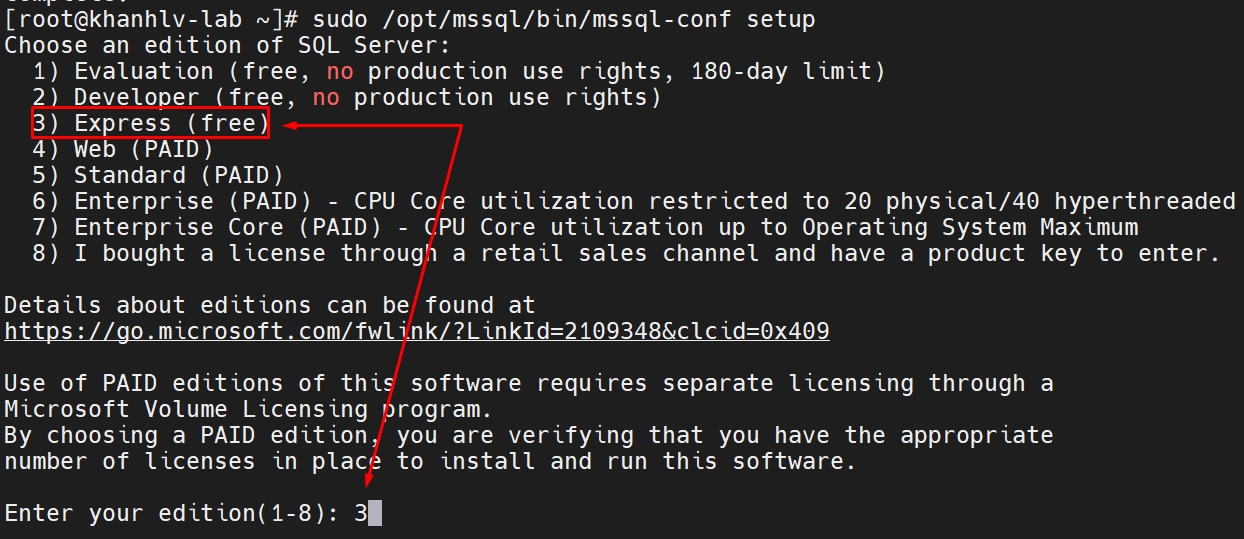The width and height of the screenshot is (1244, 539).
Task: Click the terminal cursor block after 3
Action: coord(375,514)
